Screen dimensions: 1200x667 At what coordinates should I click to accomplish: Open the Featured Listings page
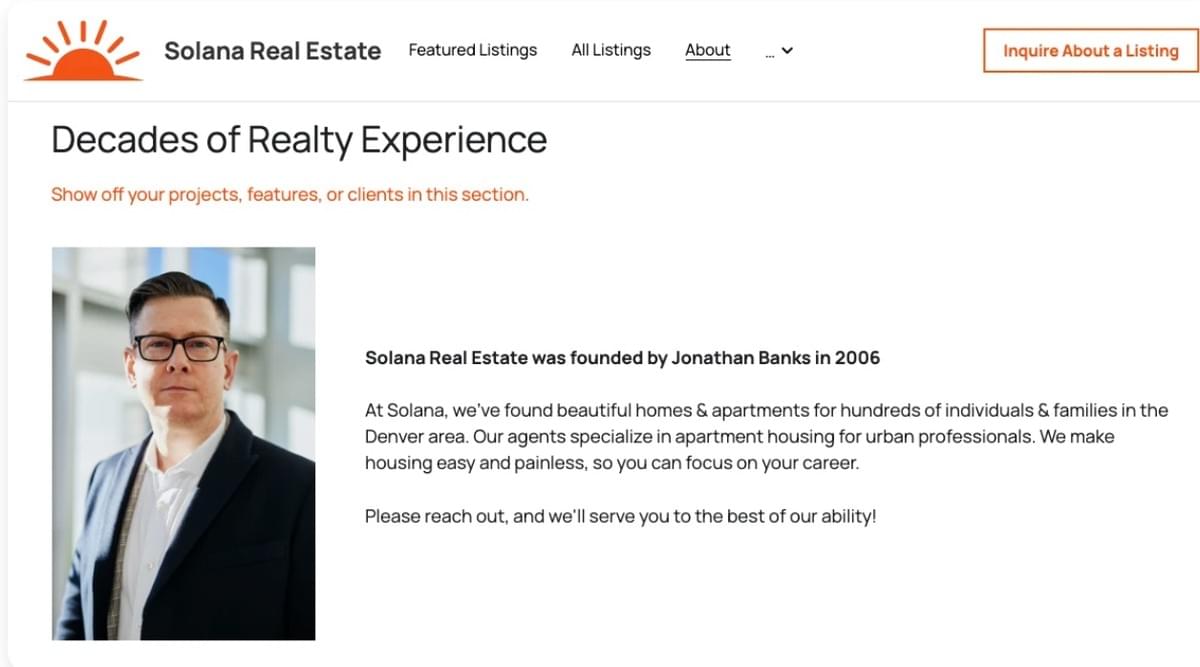tap(472, 50)
